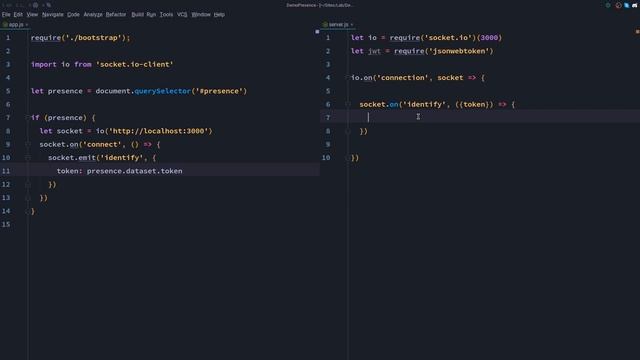The height and width of the screenshot is (360, 640).
Task: Click 'presence.dataset.token' on line 11
Action: pos(134,171)
